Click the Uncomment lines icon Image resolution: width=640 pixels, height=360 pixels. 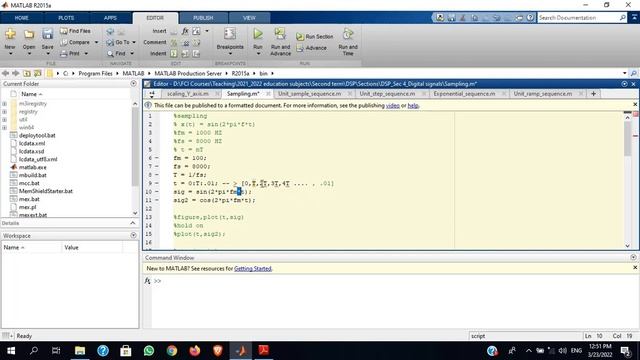pyautogui.click(x=185, y=42)
